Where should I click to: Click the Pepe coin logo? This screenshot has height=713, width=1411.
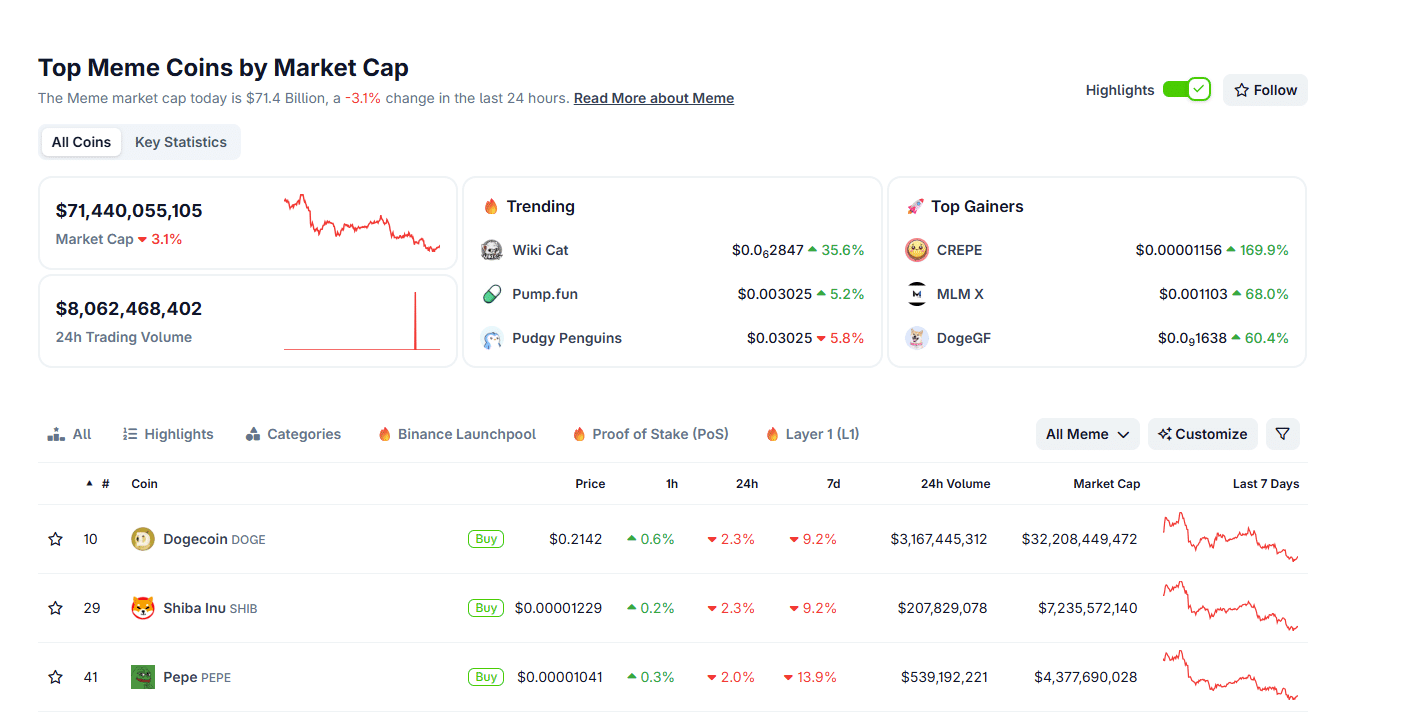141,676
